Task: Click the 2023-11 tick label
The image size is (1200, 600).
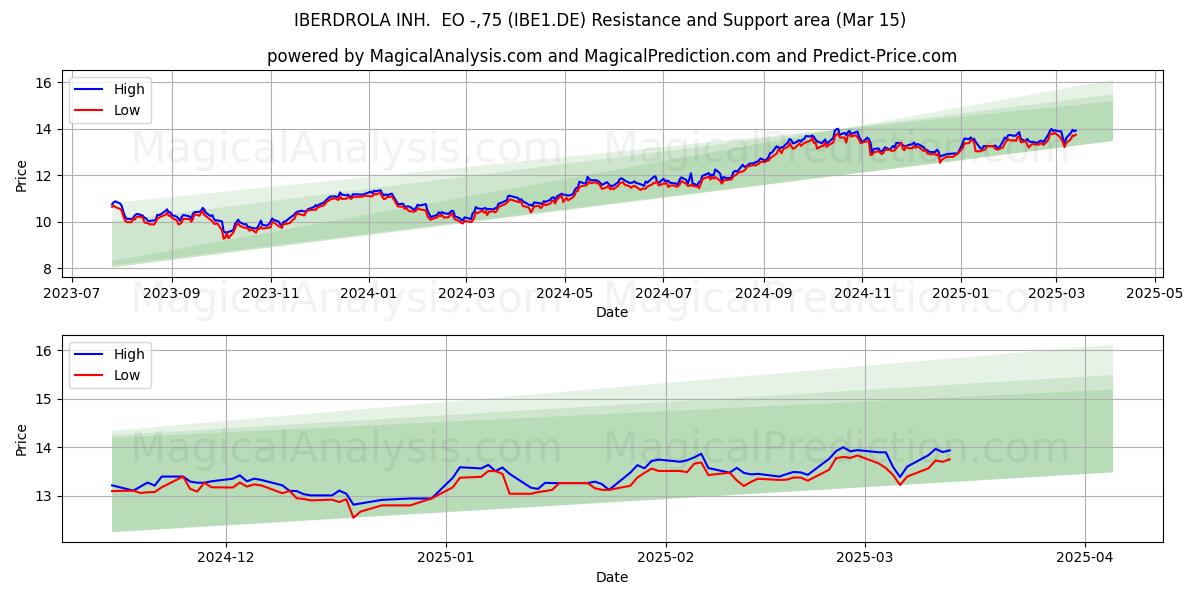Action: click(270, 295)
